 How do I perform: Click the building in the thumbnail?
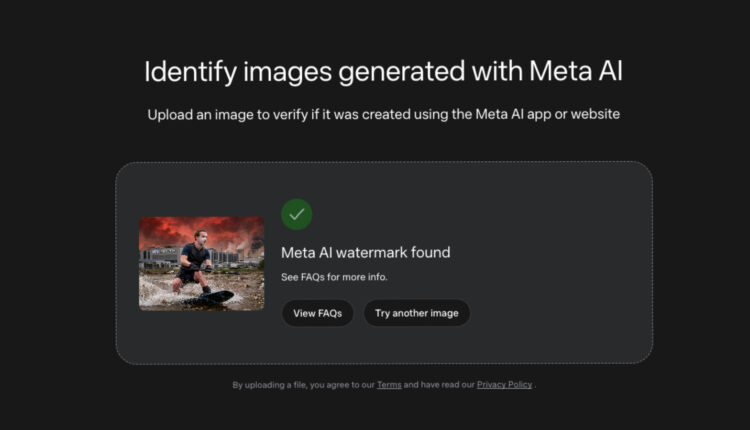click(x=159, y=257)
